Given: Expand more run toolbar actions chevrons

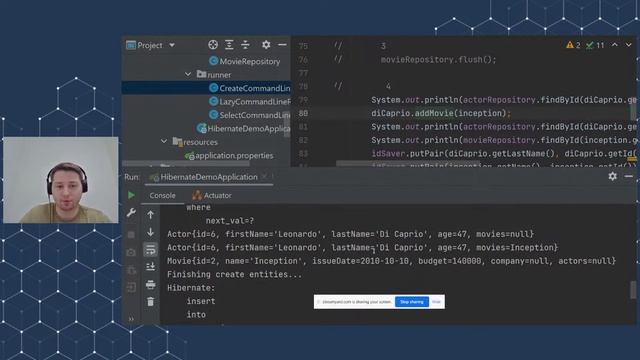Looking at the screenshot, I should [x=131, y=319].
